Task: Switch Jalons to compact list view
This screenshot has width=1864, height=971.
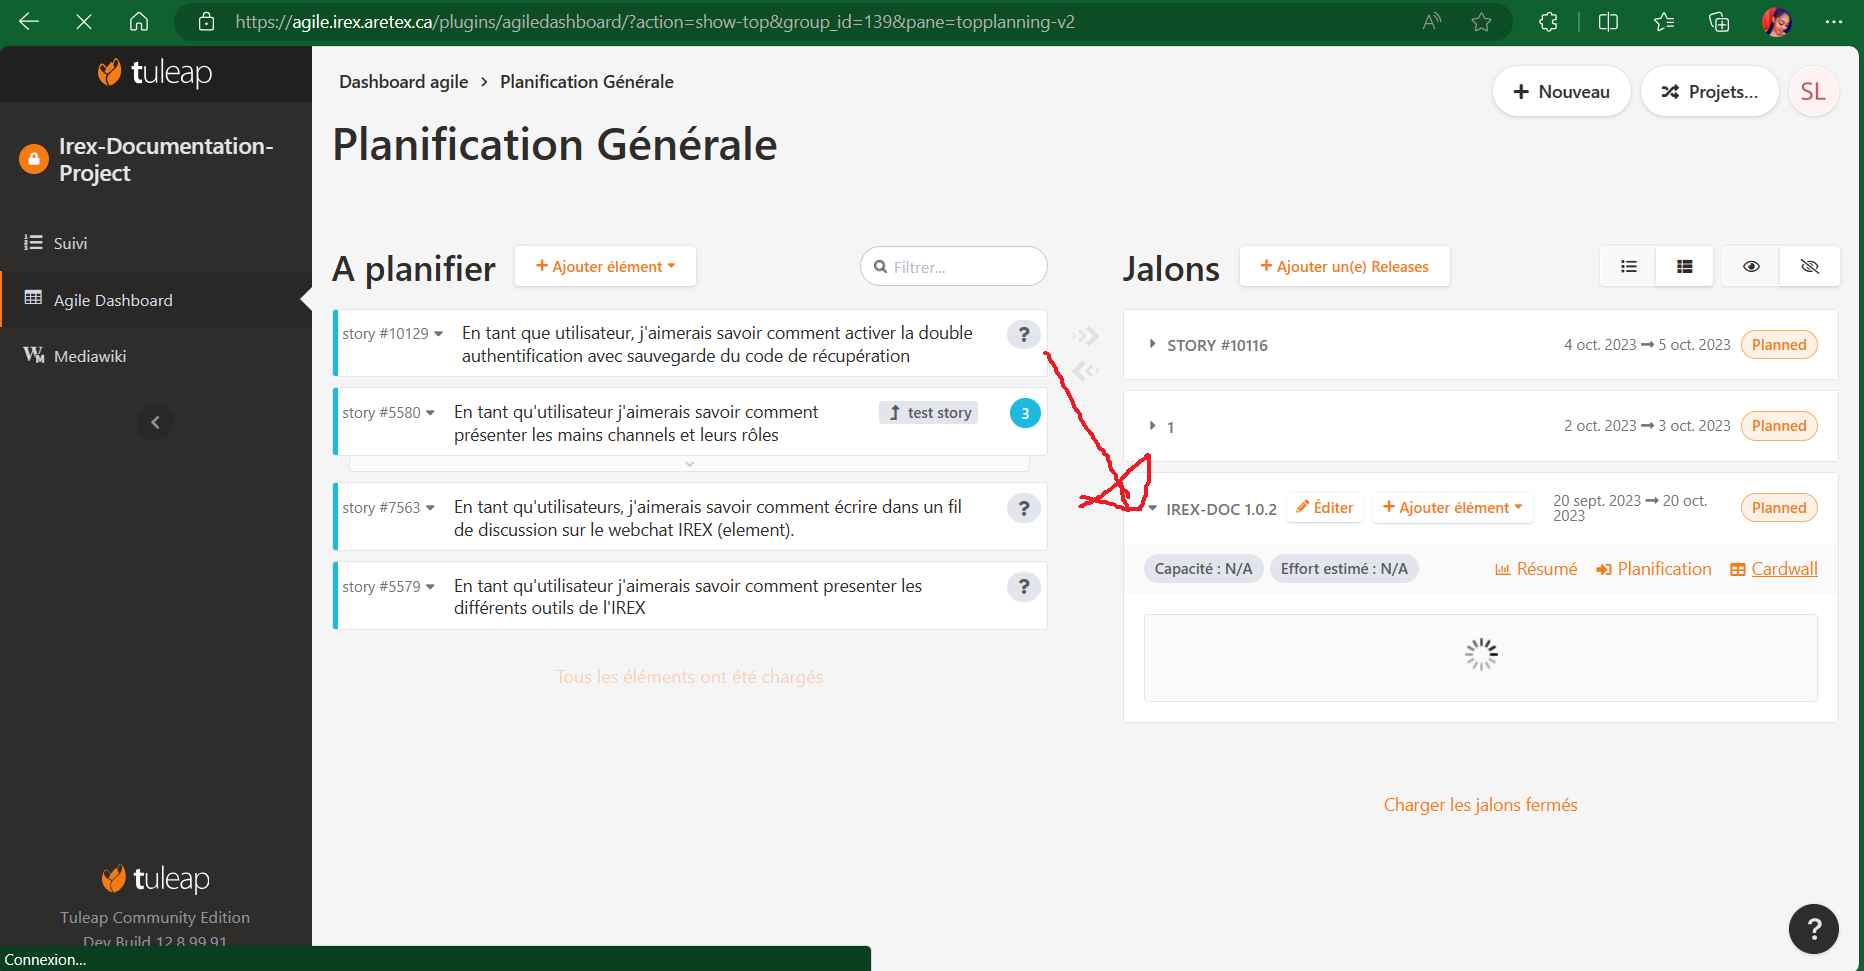Action: 1628,267
